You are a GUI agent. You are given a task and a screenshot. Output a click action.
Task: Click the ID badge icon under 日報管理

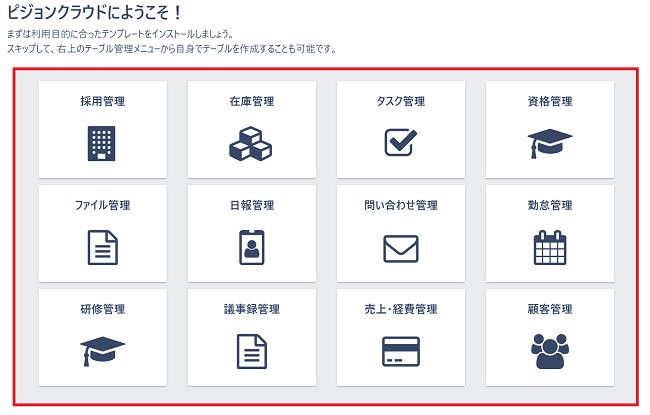tap(251, 247)
